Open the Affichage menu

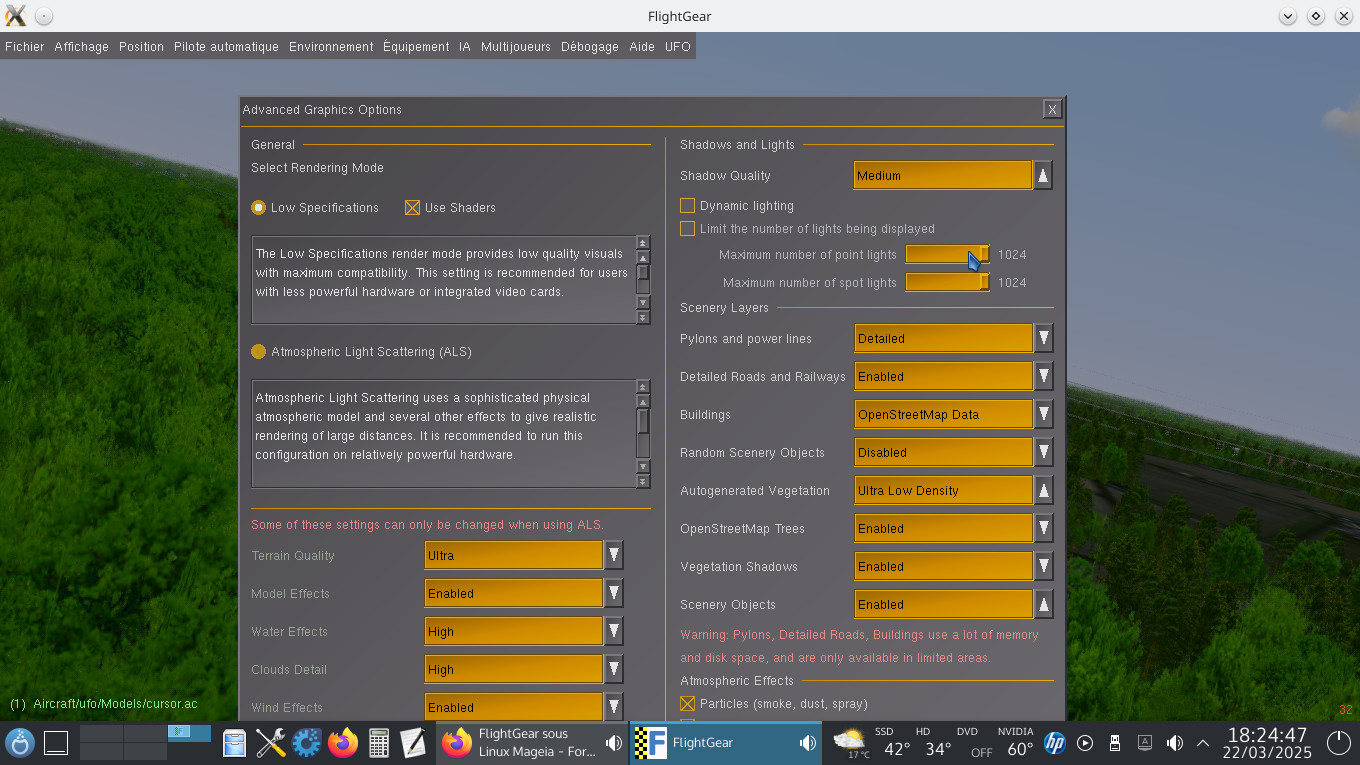[82, 47]
